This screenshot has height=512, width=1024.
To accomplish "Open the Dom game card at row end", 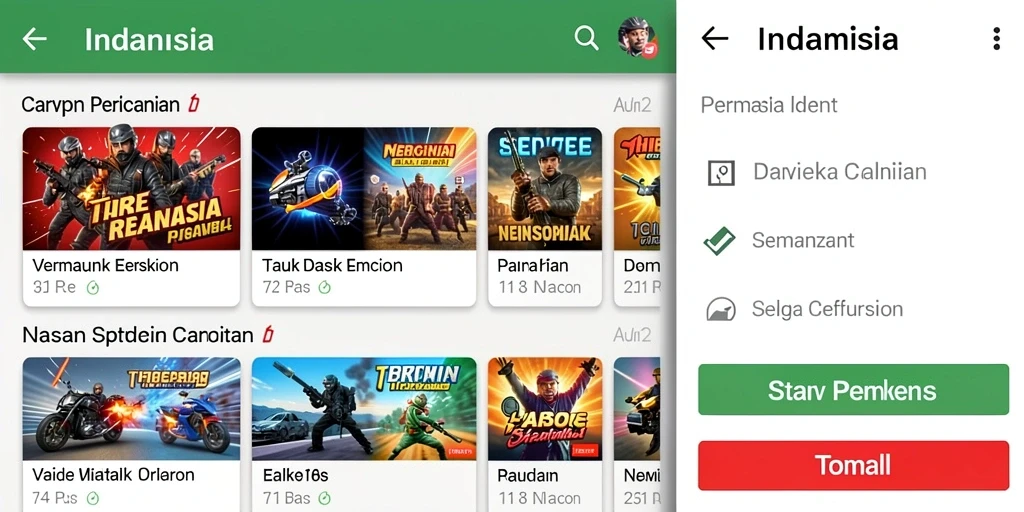I will (x=637, y=217).
